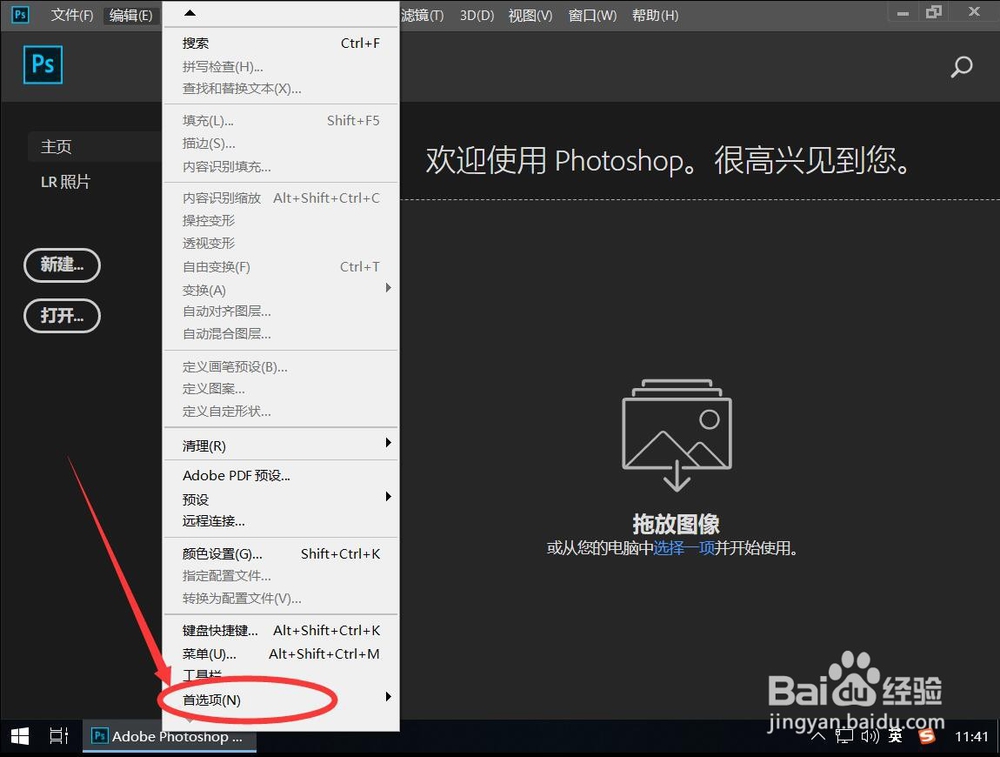Image resolution: width=1000 pixels, height=757 pixels.
Task: Restore down the Photoshop window
Action: [934, 12]
